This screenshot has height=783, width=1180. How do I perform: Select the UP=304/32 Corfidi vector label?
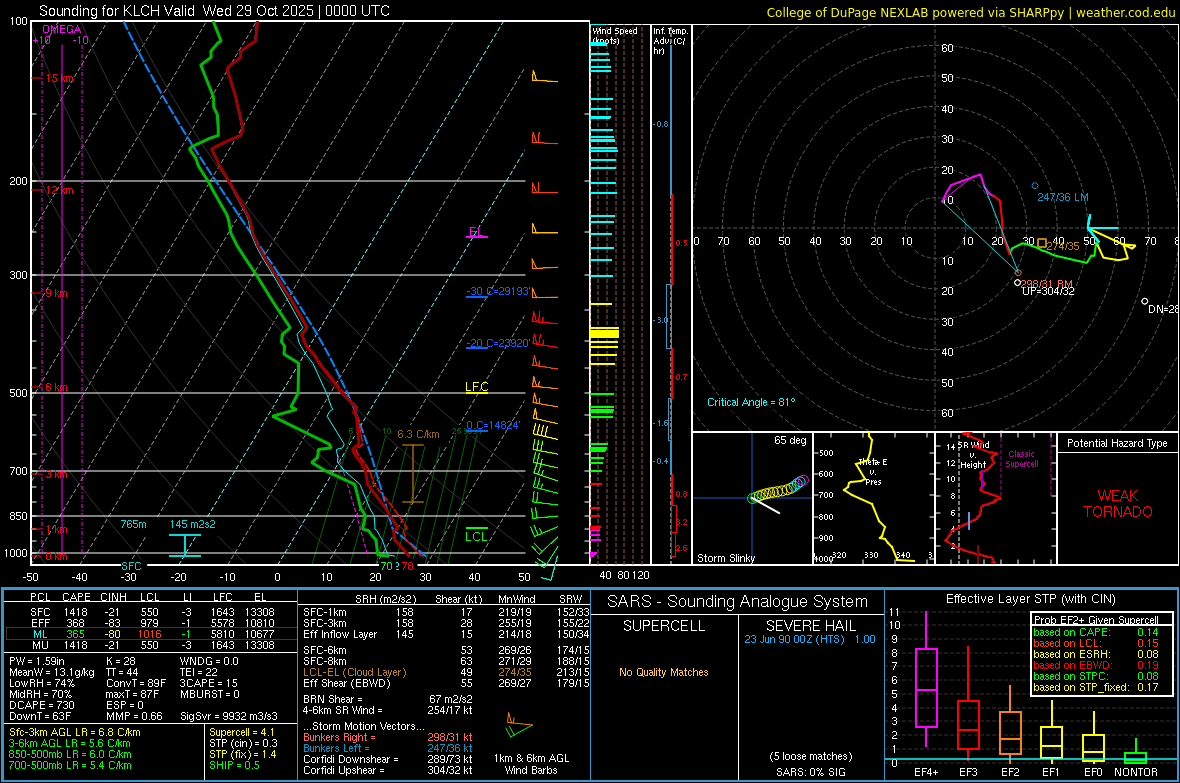click(1048, 291)
